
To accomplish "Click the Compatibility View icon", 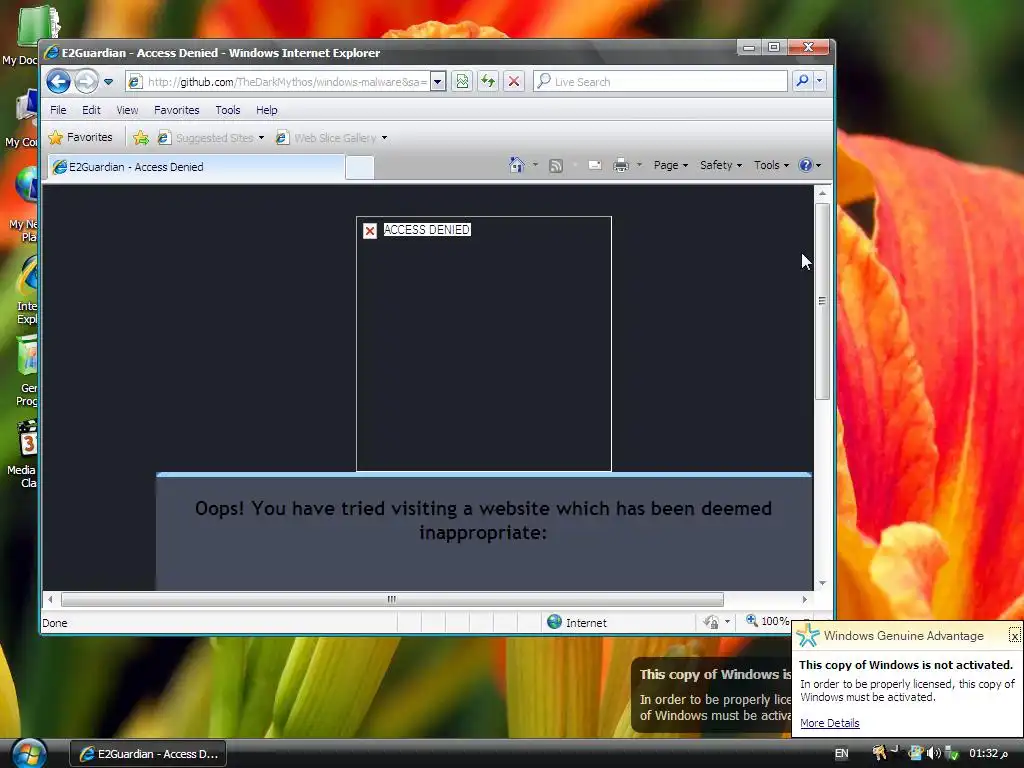I will (462, 82).
